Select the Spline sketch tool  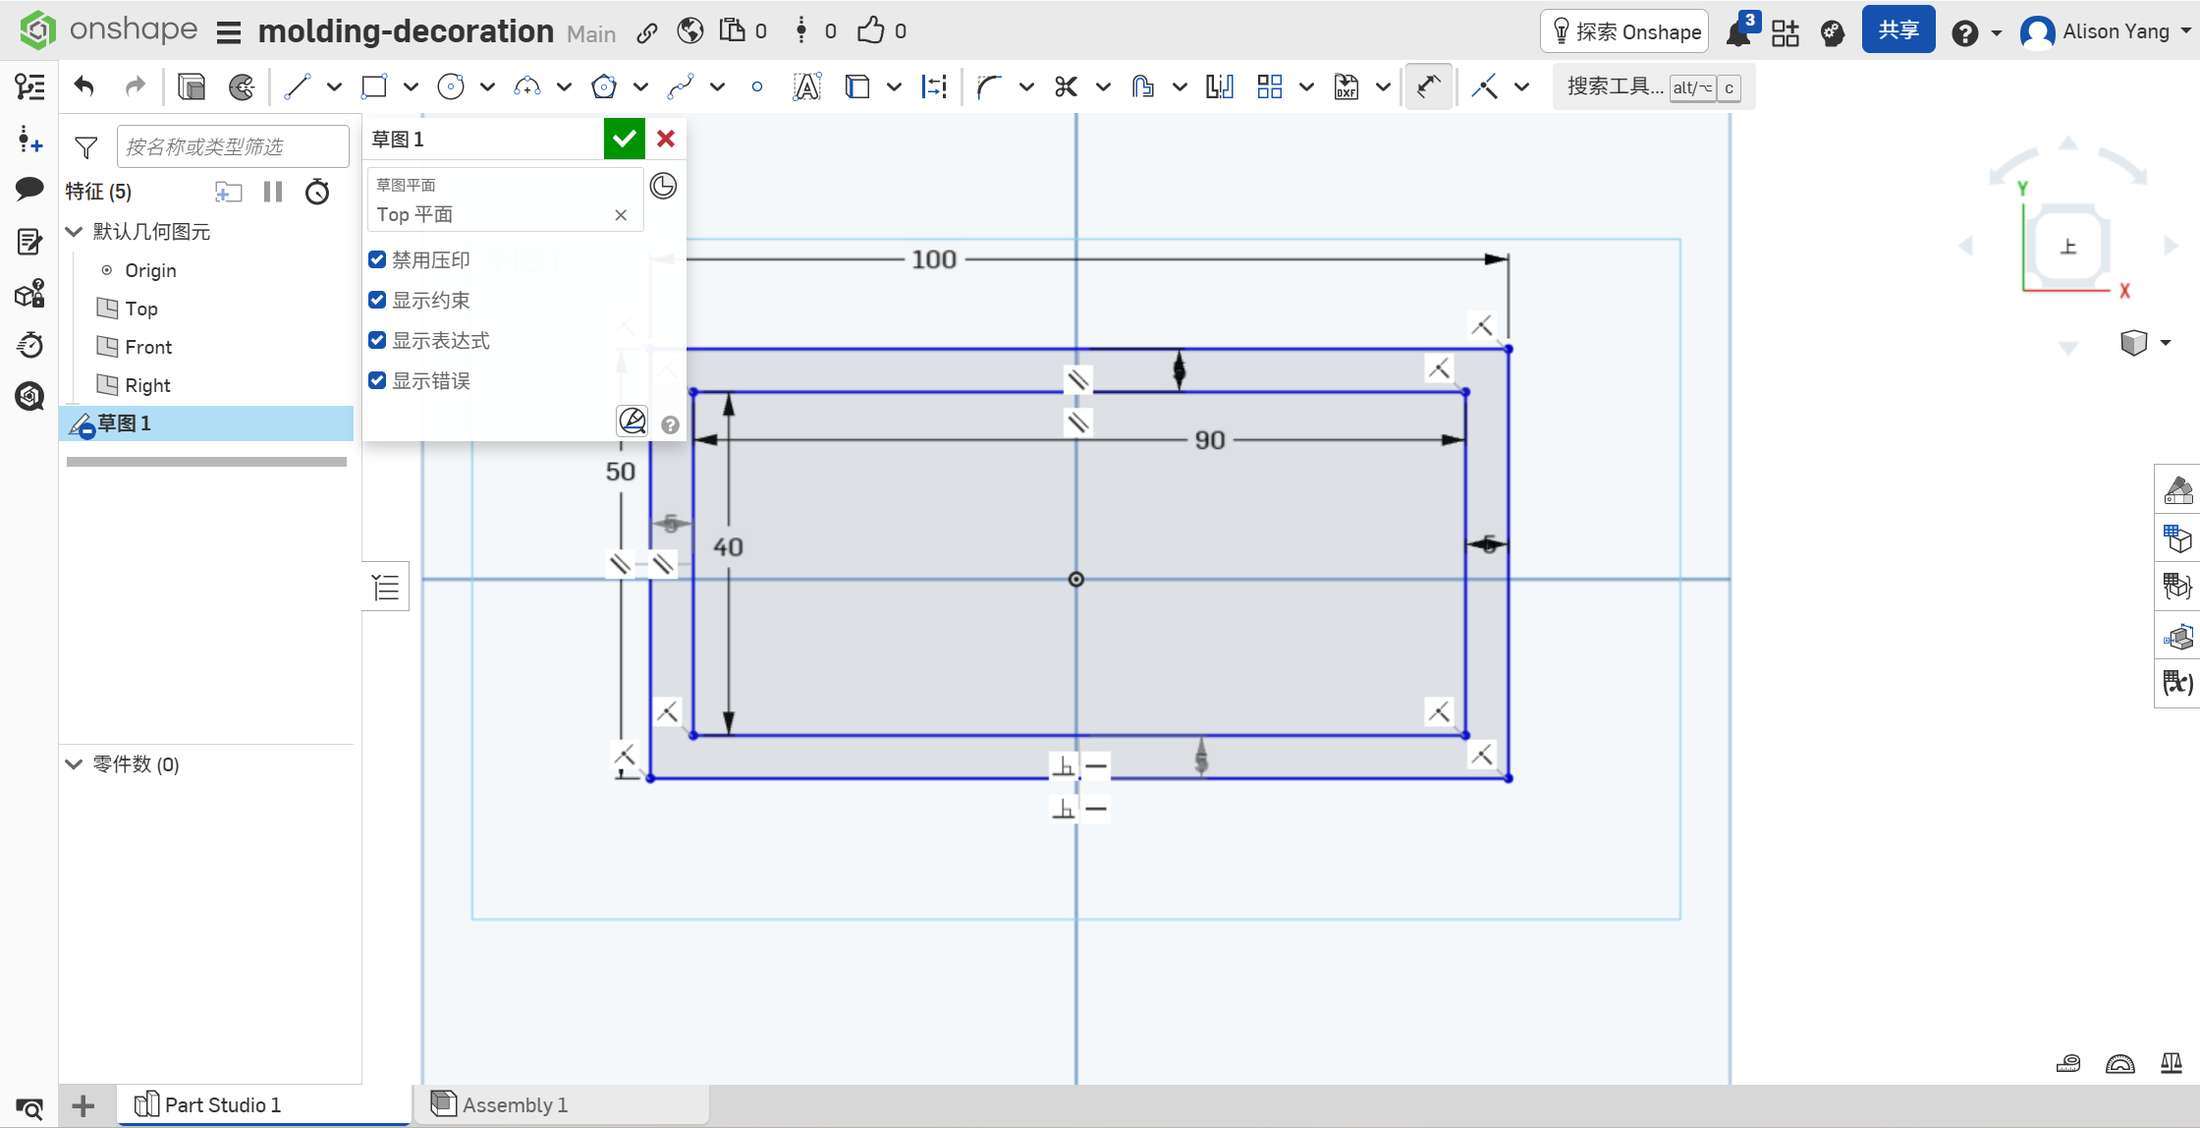[681, 87]
